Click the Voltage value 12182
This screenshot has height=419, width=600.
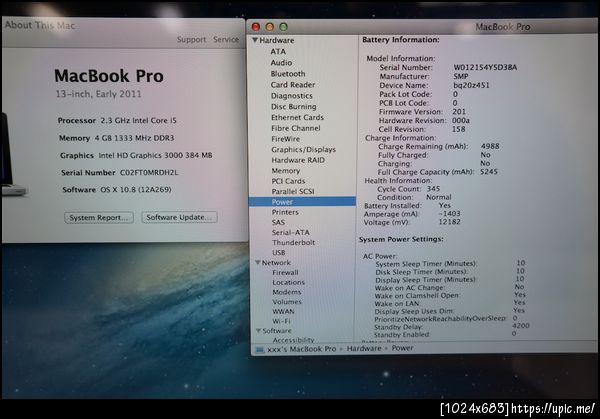coord(449,222)
